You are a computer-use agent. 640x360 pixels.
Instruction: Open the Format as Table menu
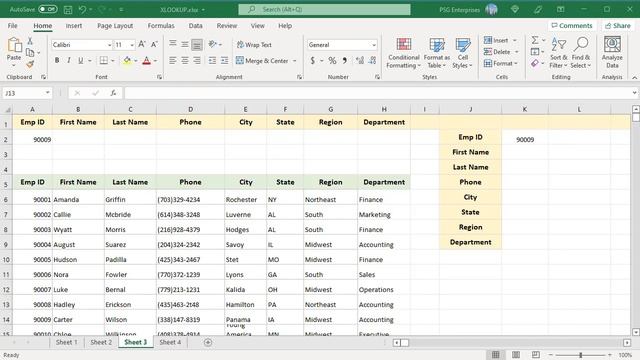pos(436,53)
